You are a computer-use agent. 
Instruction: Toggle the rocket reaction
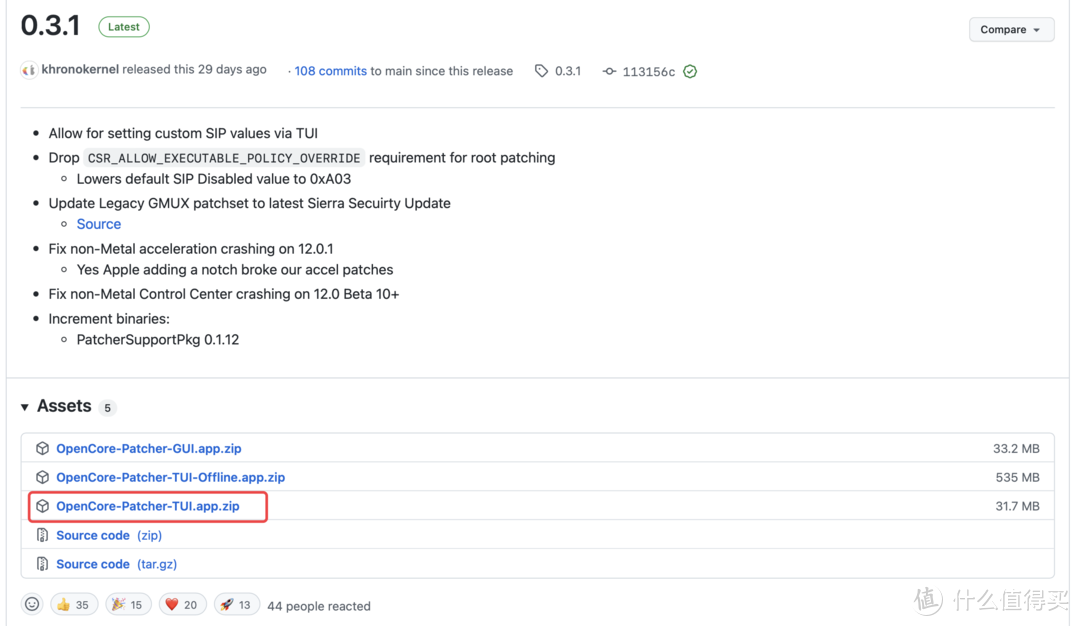[237, 605]
